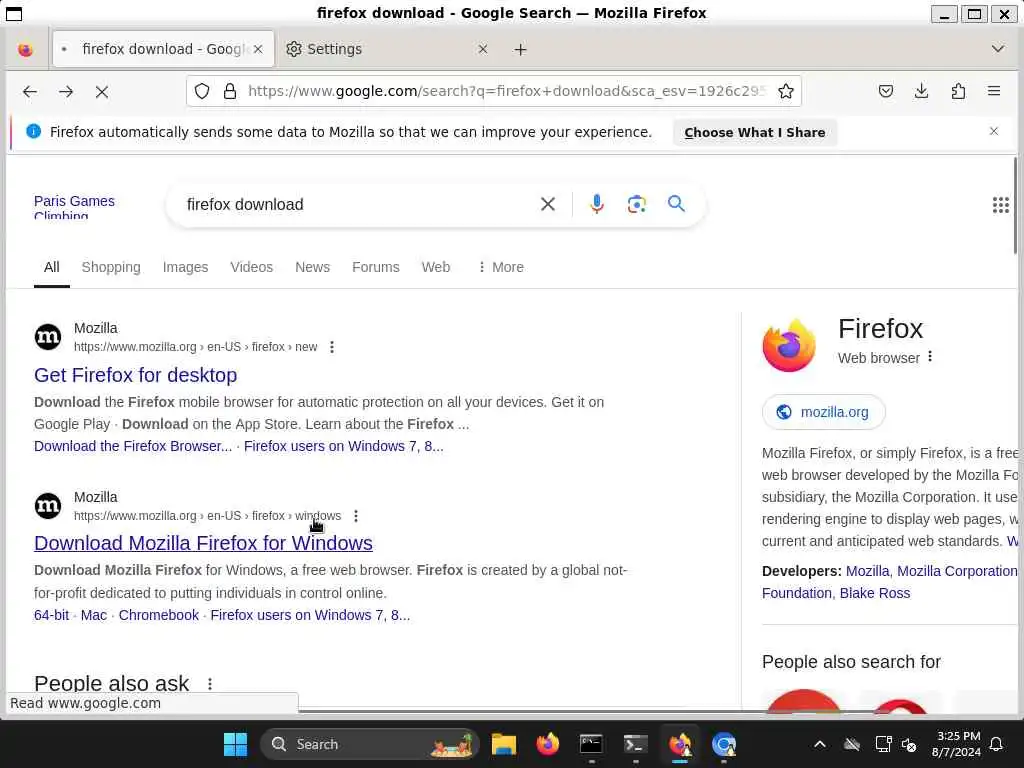Image resolution: width=1024 pixels, height=768 pixels.
Task: Open the Chromebook sublink
Action: coord(159,615)
